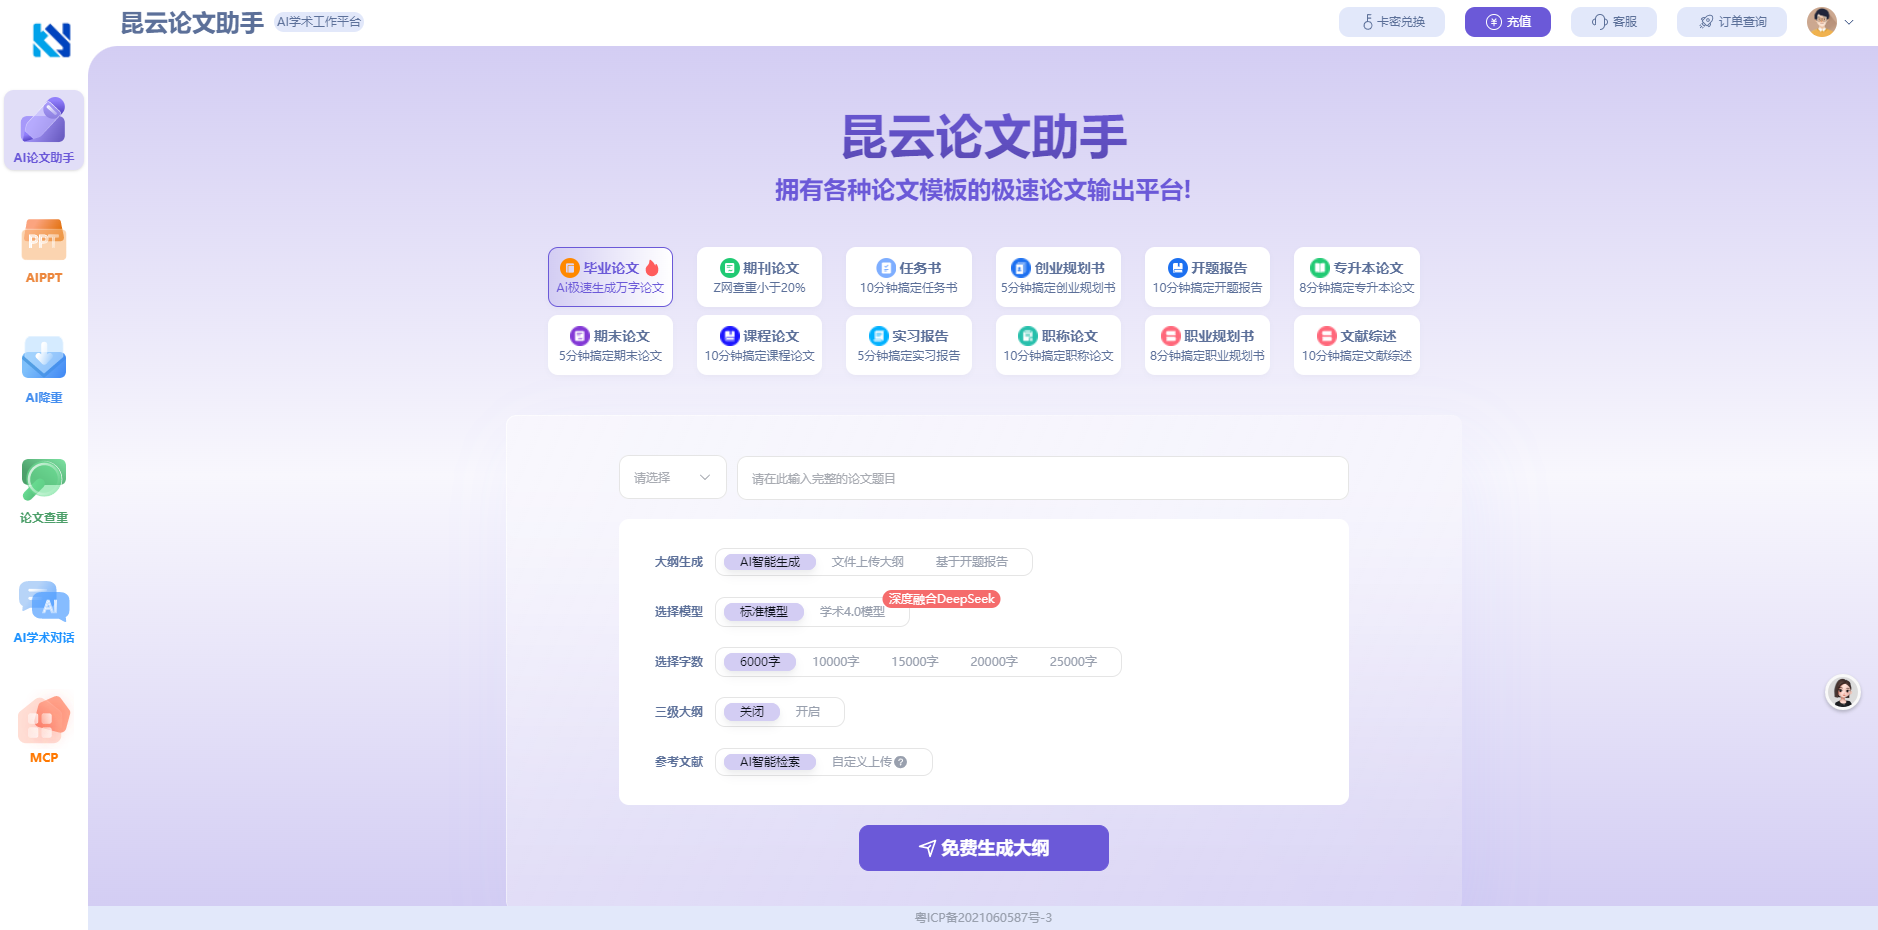Click the 免费生成大纲 button
1878x930 pixels.
(x=983, y=848)
